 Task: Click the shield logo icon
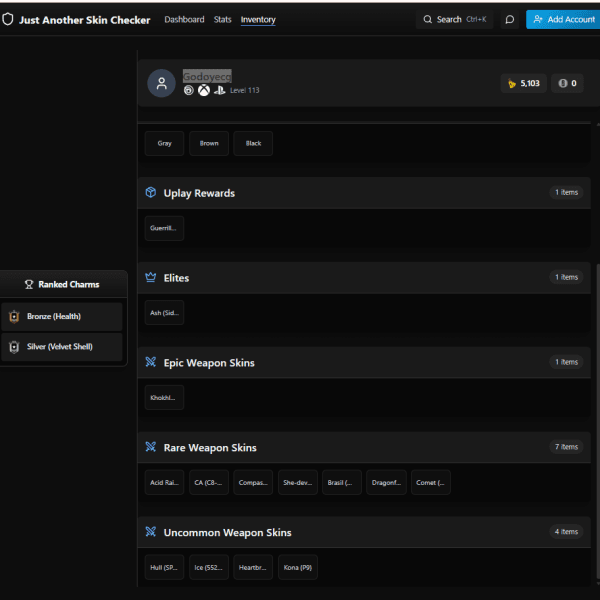(8, 20)
